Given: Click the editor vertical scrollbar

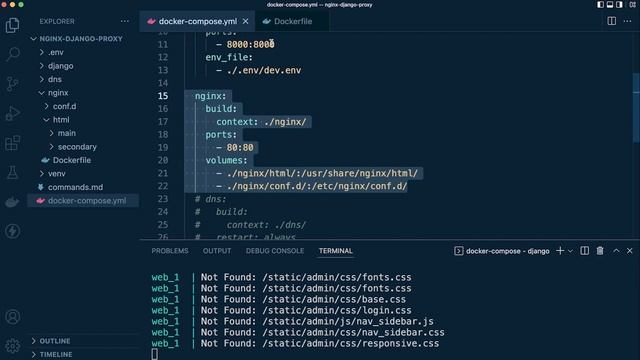Looking at the screenshot, I should [636, 108].
